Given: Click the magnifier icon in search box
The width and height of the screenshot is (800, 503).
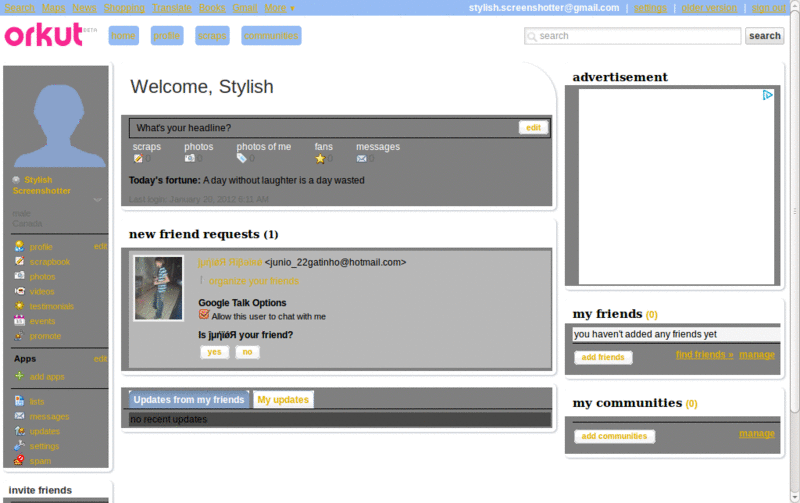Looking at the screenshot, I should (x=532, y=36).
